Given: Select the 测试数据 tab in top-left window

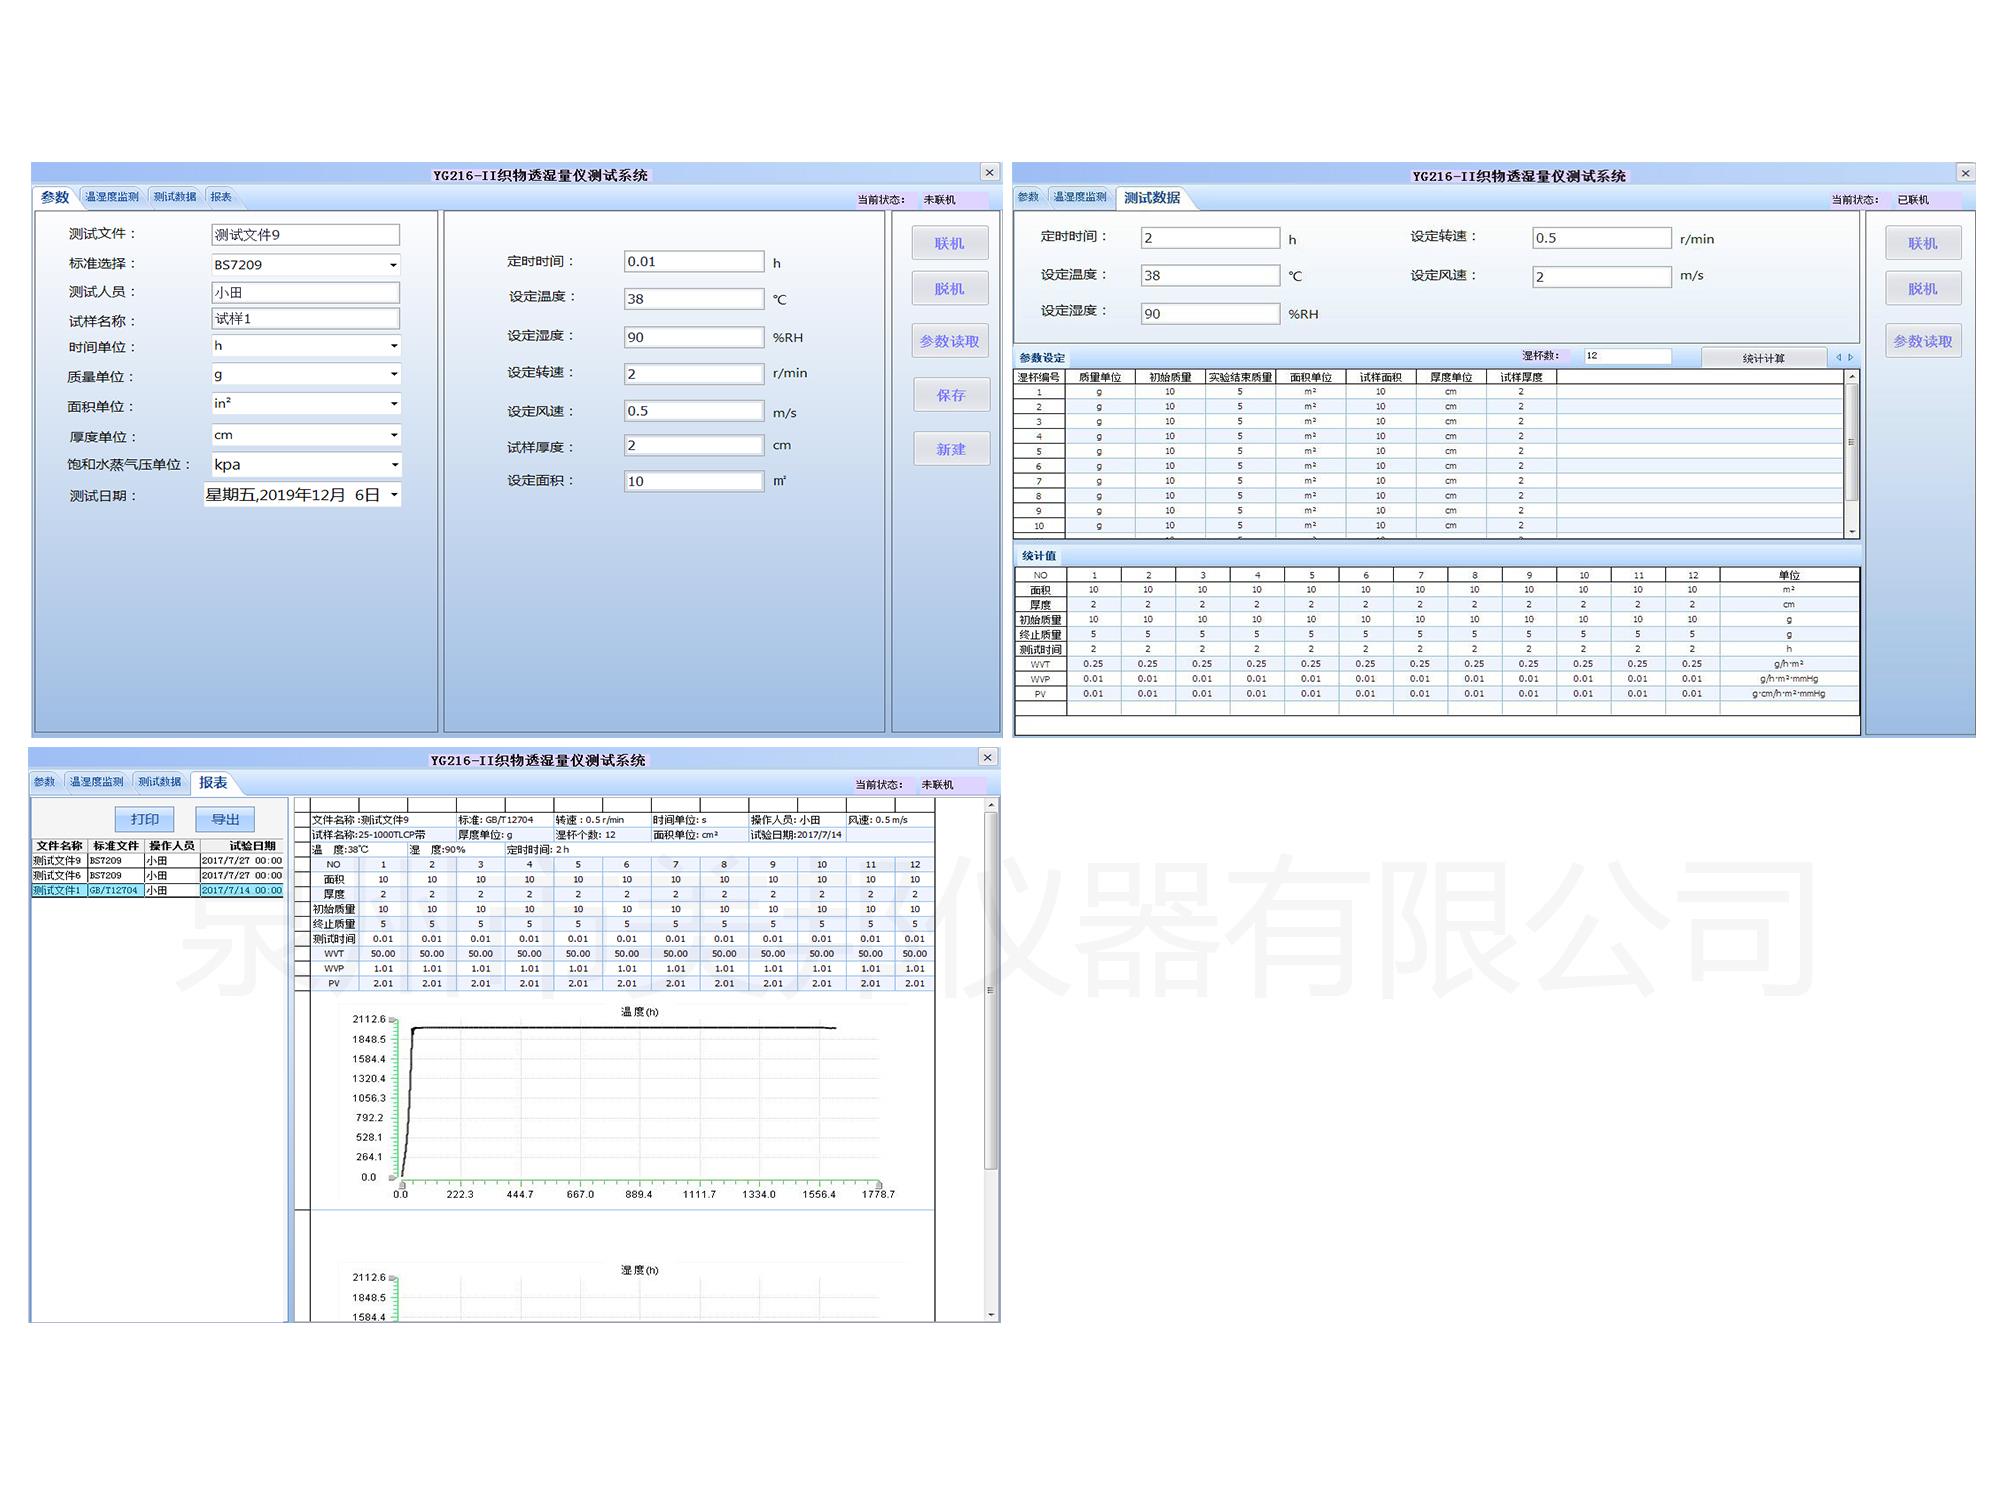Looking at the screenshot, I should point(175,197).
